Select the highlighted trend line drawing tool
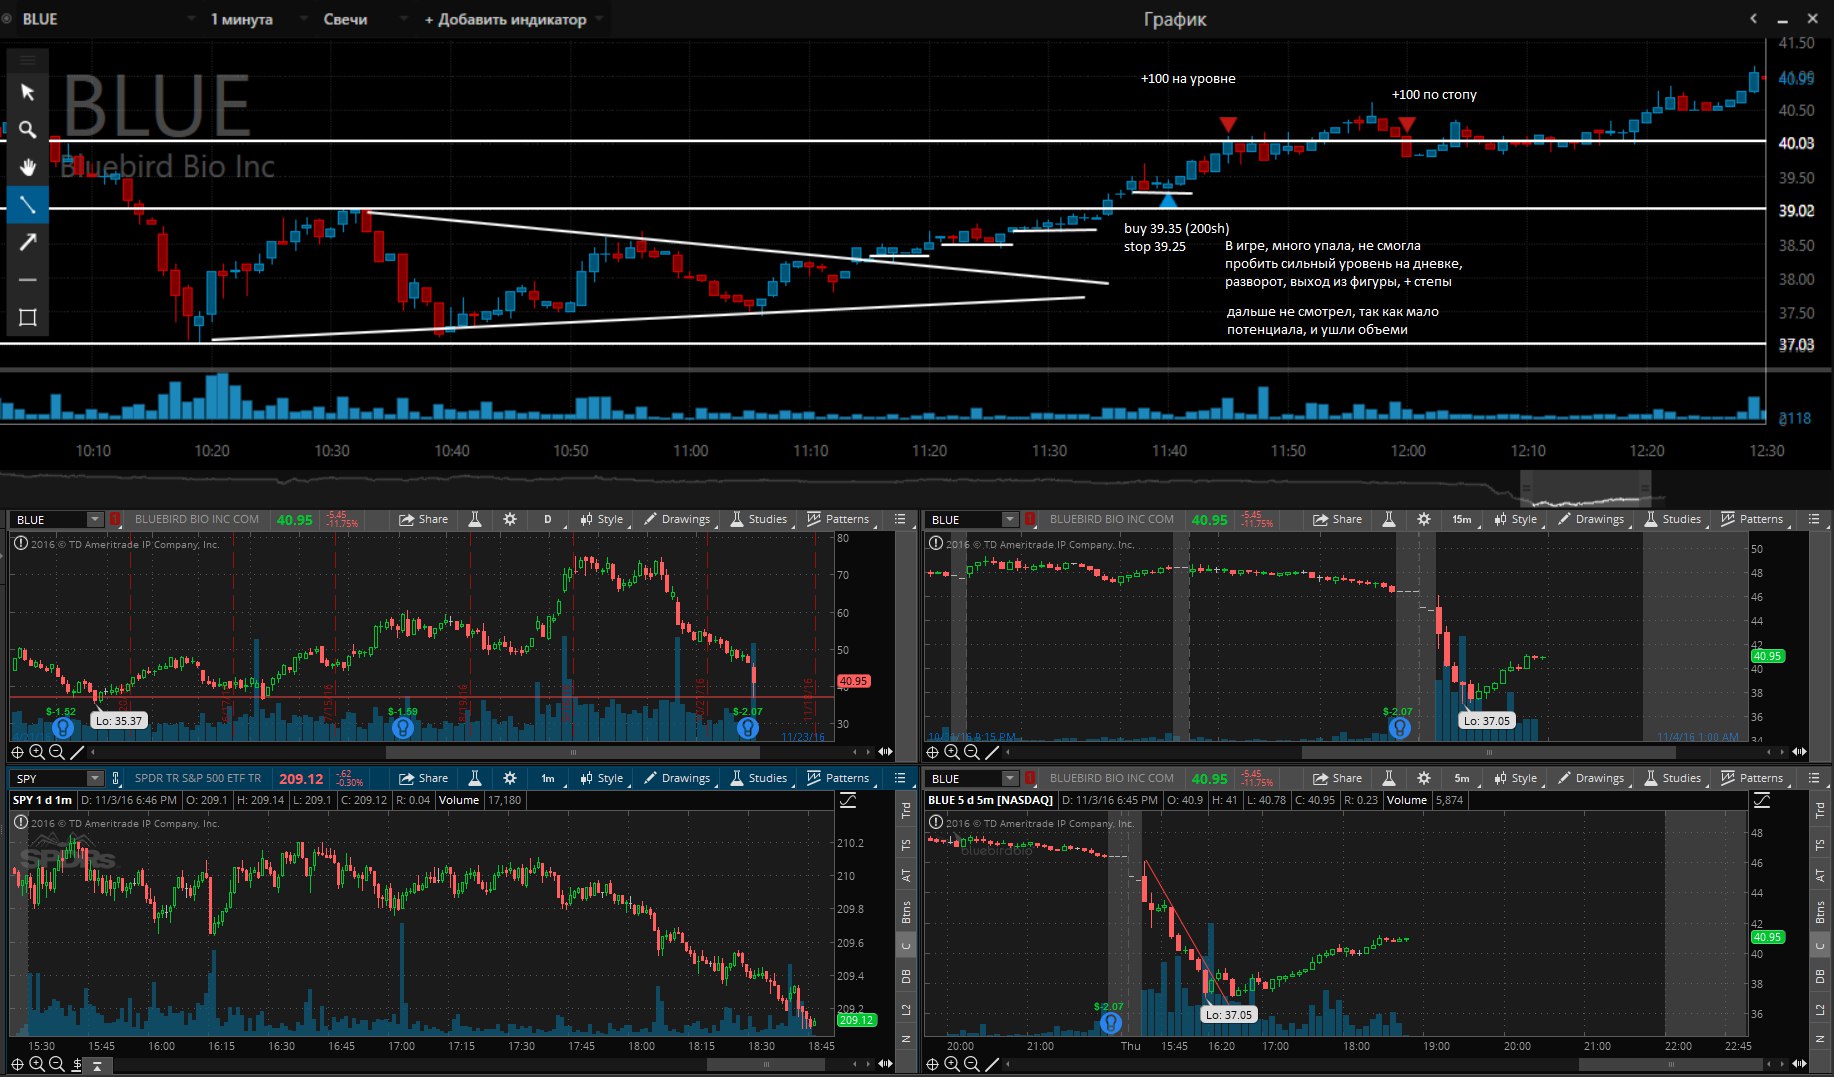1834x1077 pixels. point(28,204)
